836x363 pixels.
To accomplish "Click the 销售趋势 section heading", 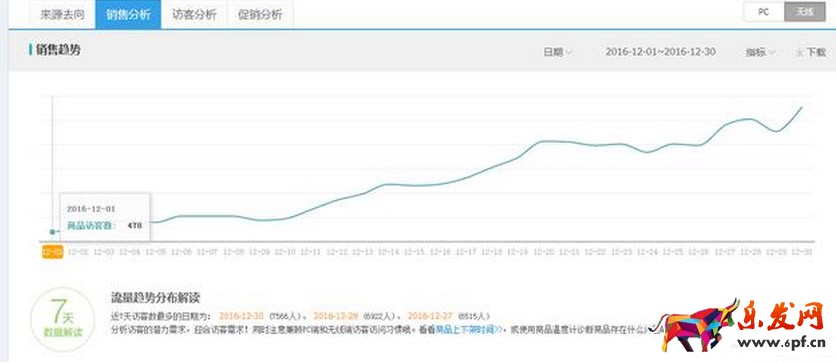I will point(58,50).
